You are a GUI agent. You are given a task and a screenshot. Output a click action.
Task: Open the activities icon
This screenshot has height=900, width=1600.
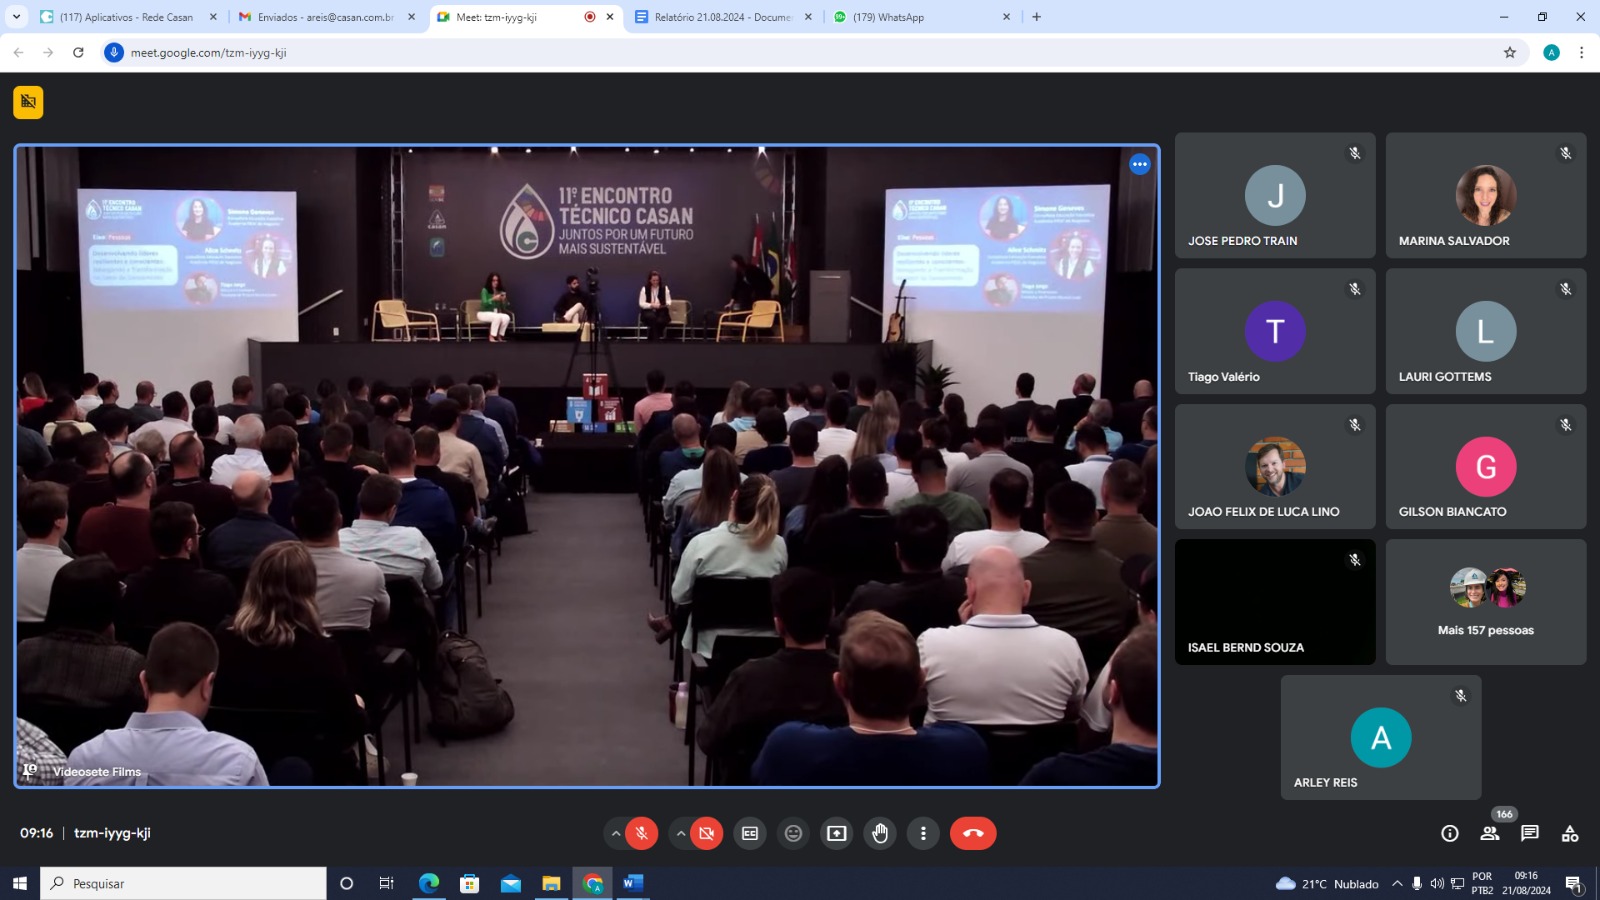pos(1570,833)
